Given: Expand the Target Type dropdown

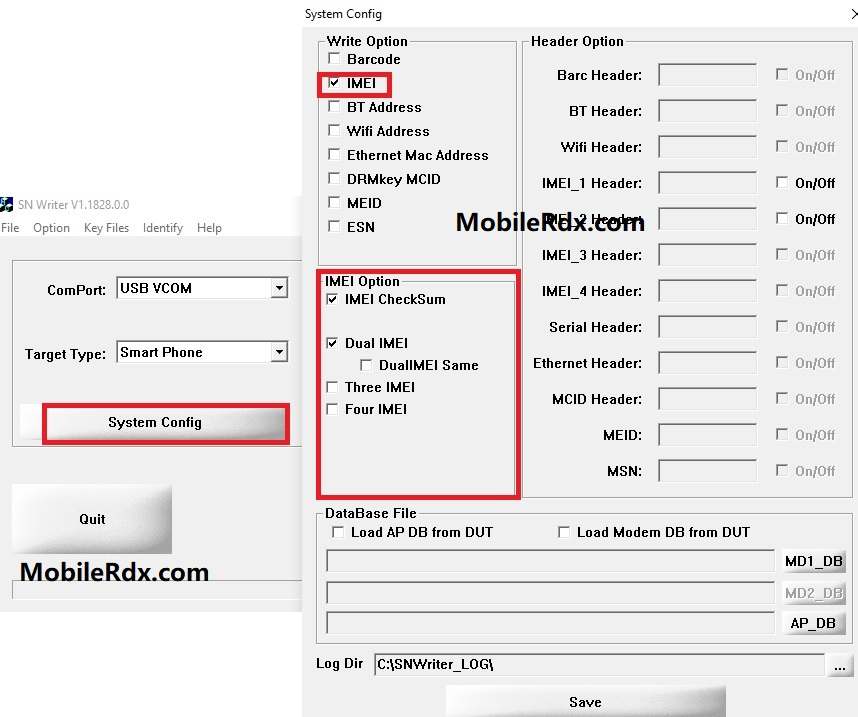Looking at the screenshot, I should pos(279,352).
